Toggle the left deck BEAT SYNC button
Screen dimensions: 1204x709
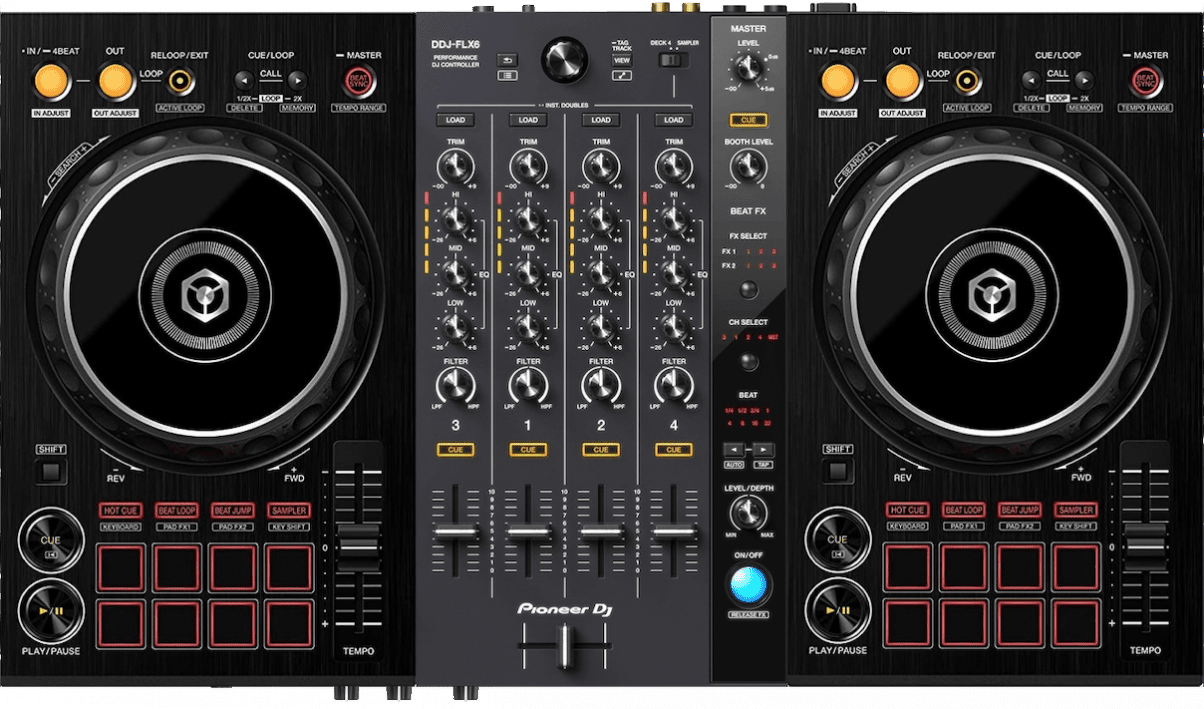point(359,80)
